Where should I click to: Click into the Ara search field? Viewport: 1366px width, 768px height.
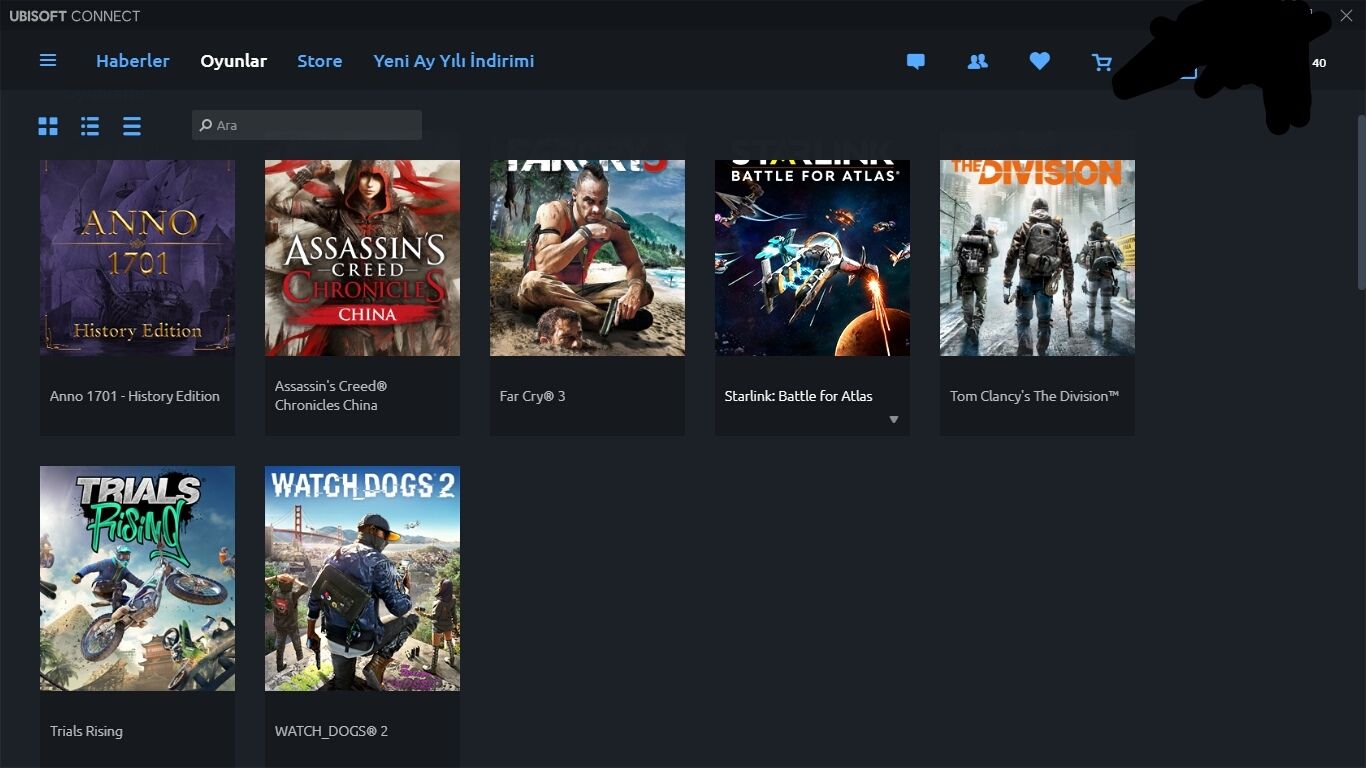(x=307, y=125)
